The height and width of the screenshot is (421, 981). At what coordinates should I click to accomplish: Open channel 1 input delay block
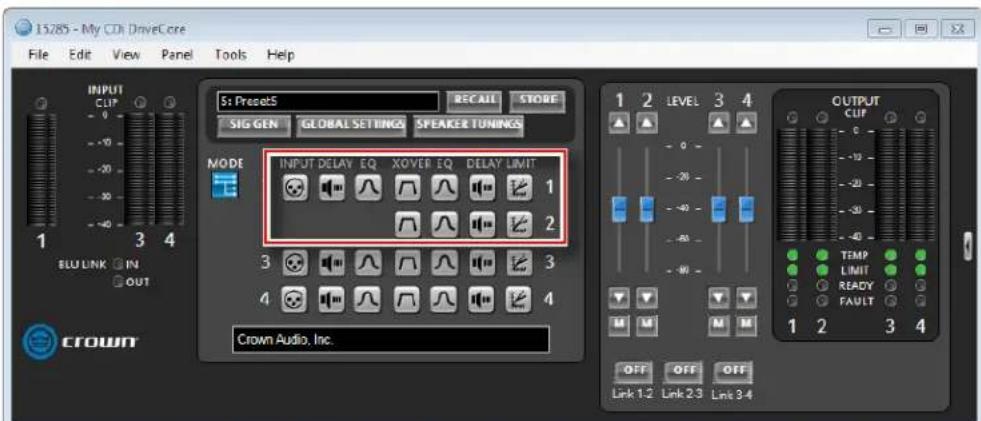coord(332,188)
